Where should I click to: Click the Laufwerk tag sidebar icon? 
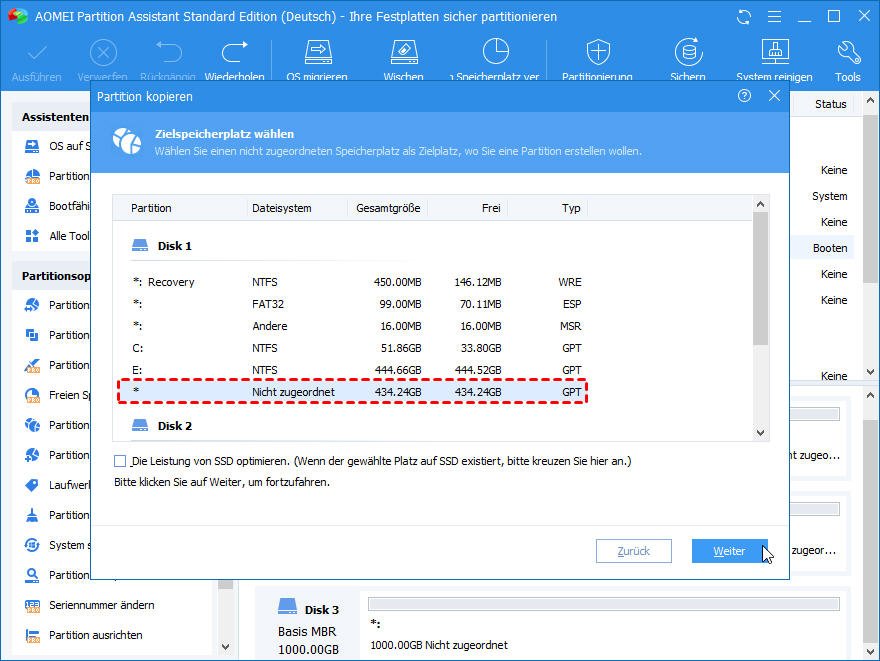(x=32, y=485)
